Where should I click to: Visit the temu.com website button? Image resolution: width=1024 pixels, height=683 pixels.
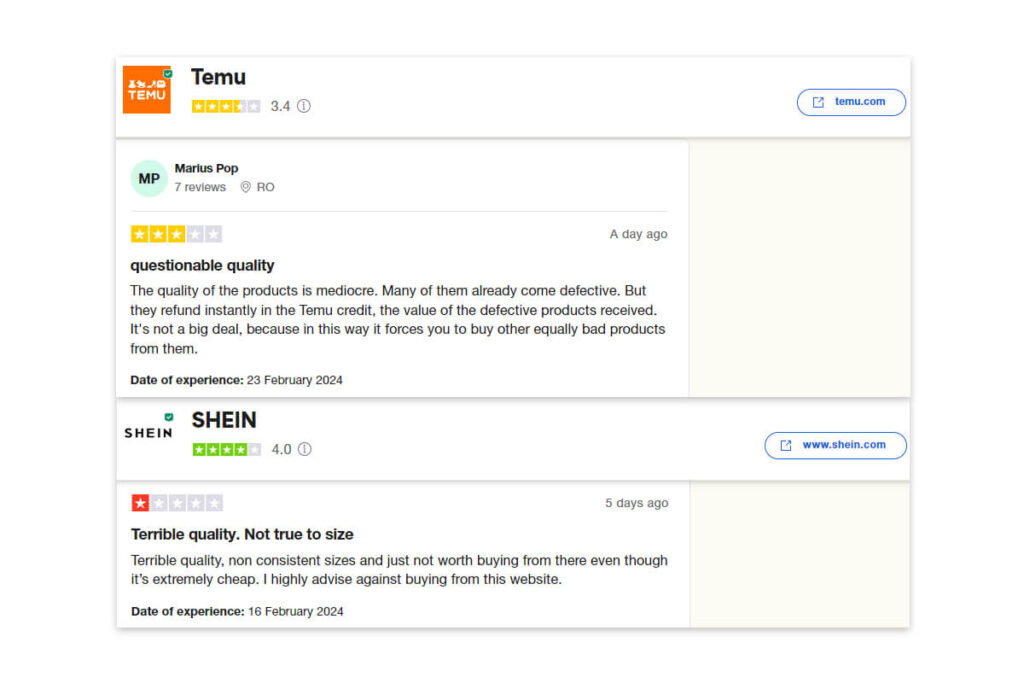[x=851, y=102]
